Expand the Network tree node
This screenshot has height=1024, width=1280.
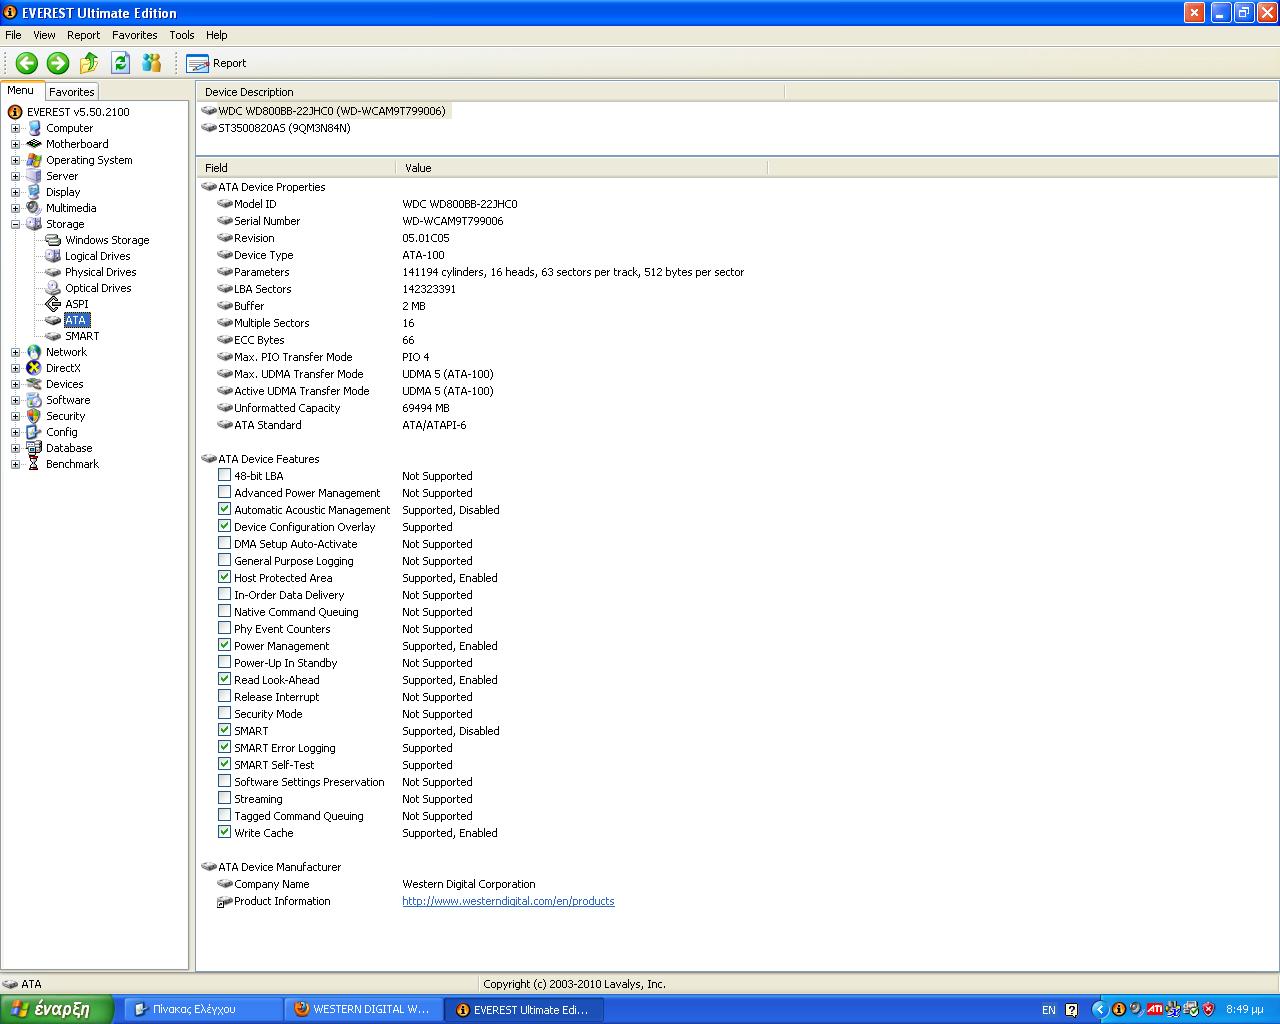[15, 352]
